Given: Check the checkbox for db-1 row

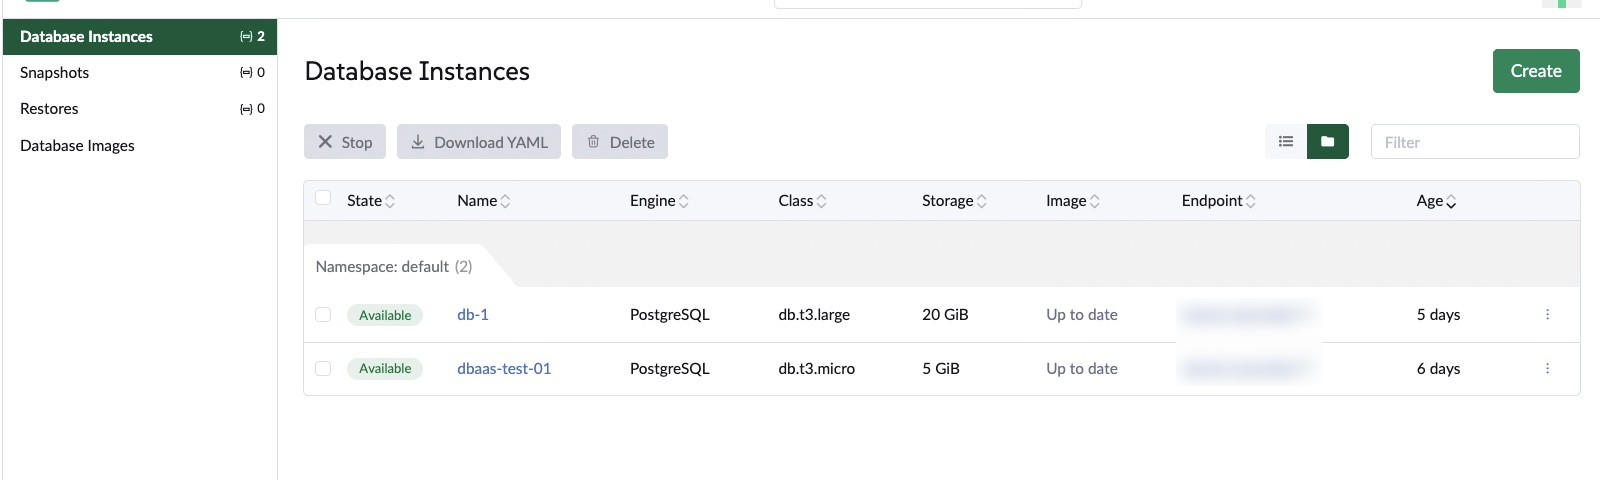Looking at the screenshot, I should (323, 315).
